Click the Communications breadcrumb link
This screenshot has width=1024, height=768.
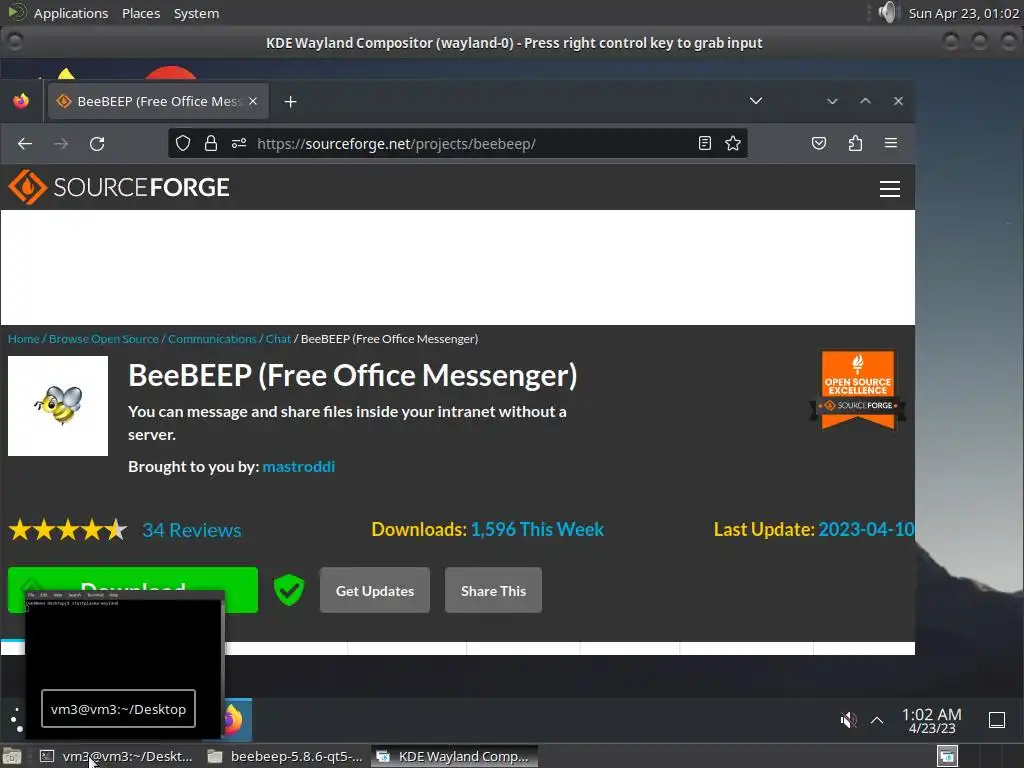[212, 339]
